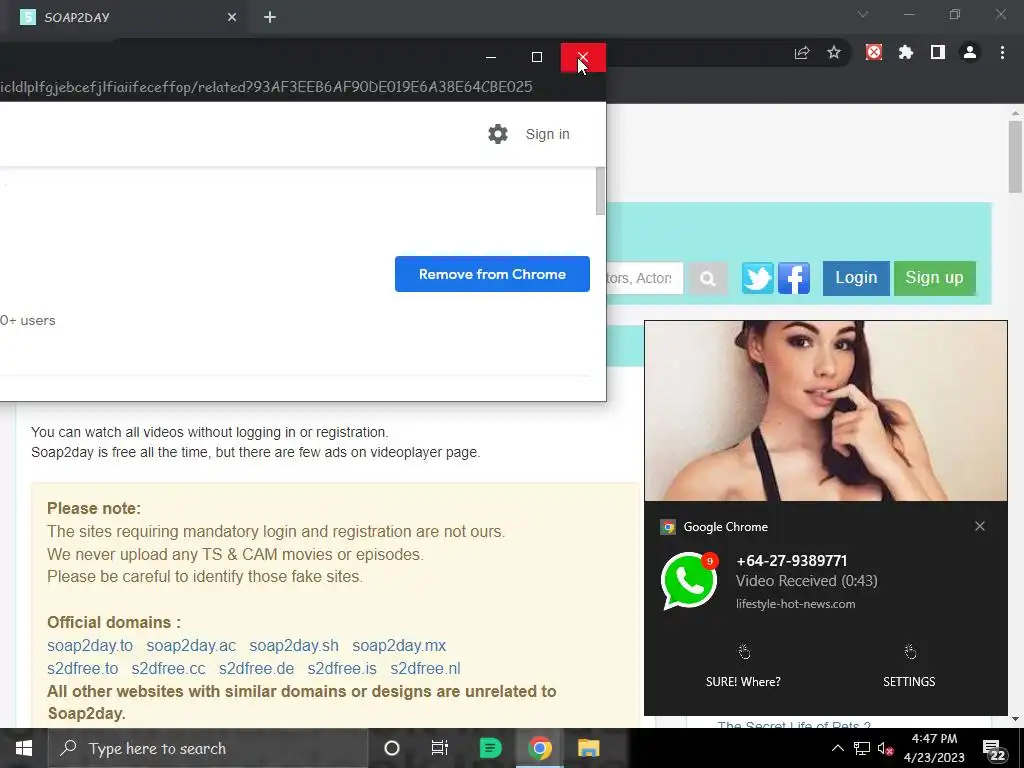Open the s2dfree.nl link

coord(425,669)
